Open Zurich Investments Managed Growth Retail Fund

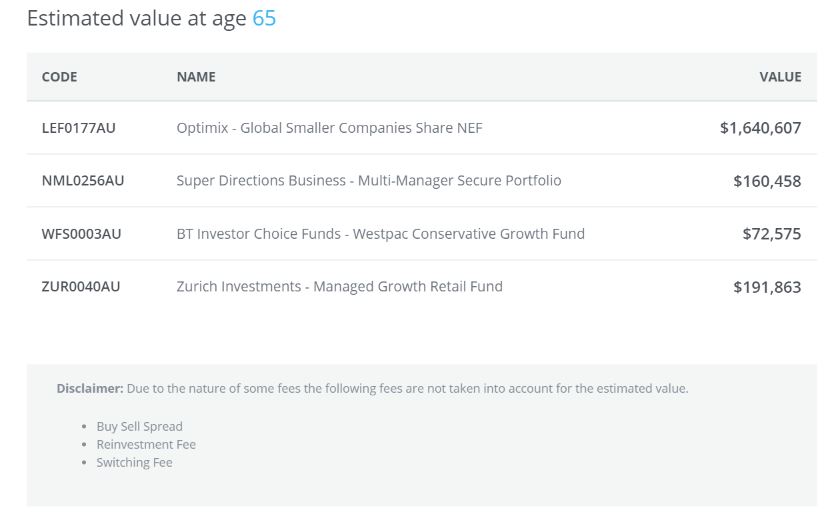click(x=339, y=287)
